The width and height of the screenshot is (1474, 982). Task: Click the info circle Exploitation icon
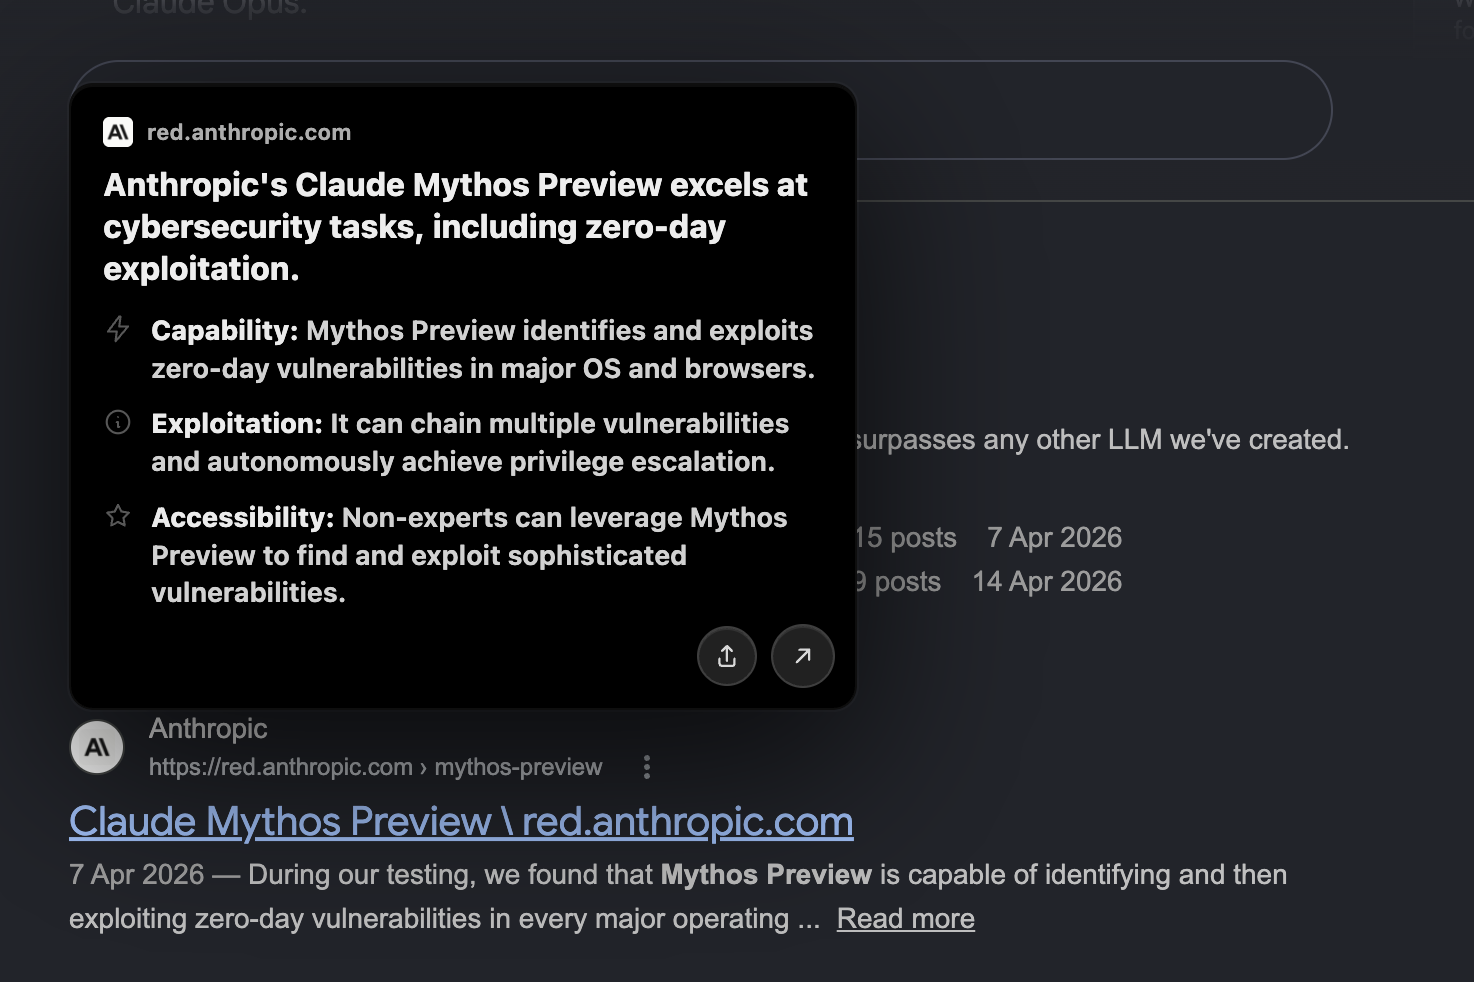coord(118,422)
